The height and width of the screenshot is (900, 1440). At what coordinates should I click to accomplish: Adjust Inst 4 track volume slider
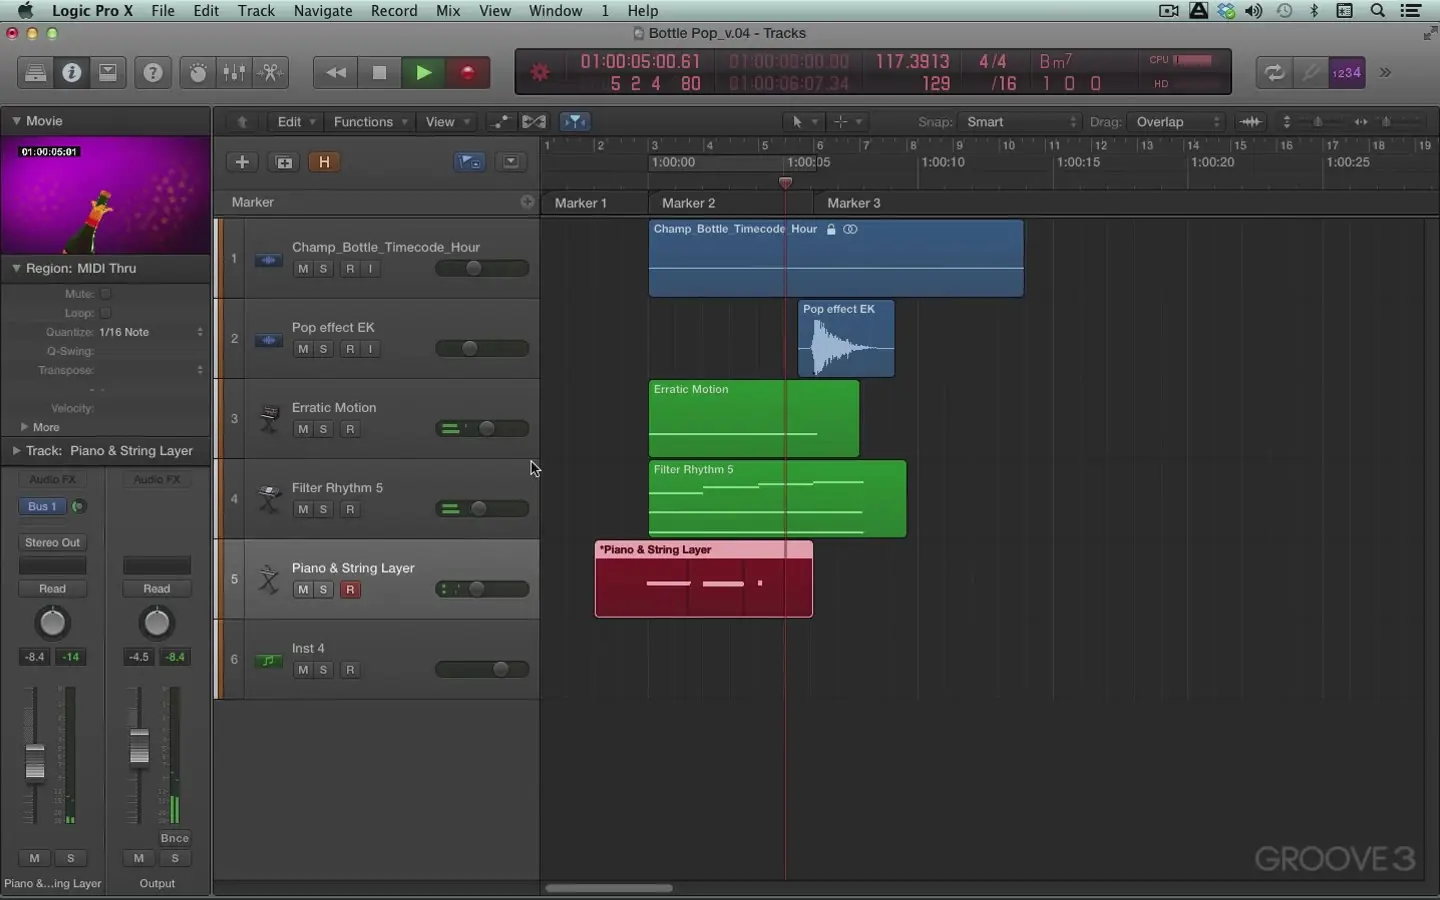[x=482, y=669]
